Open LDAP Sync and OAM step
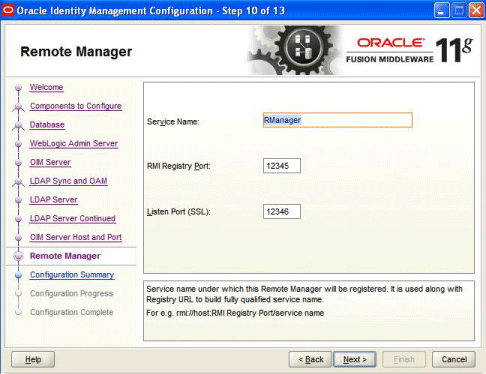The image size is (486, 374). (x=68, y=181)
